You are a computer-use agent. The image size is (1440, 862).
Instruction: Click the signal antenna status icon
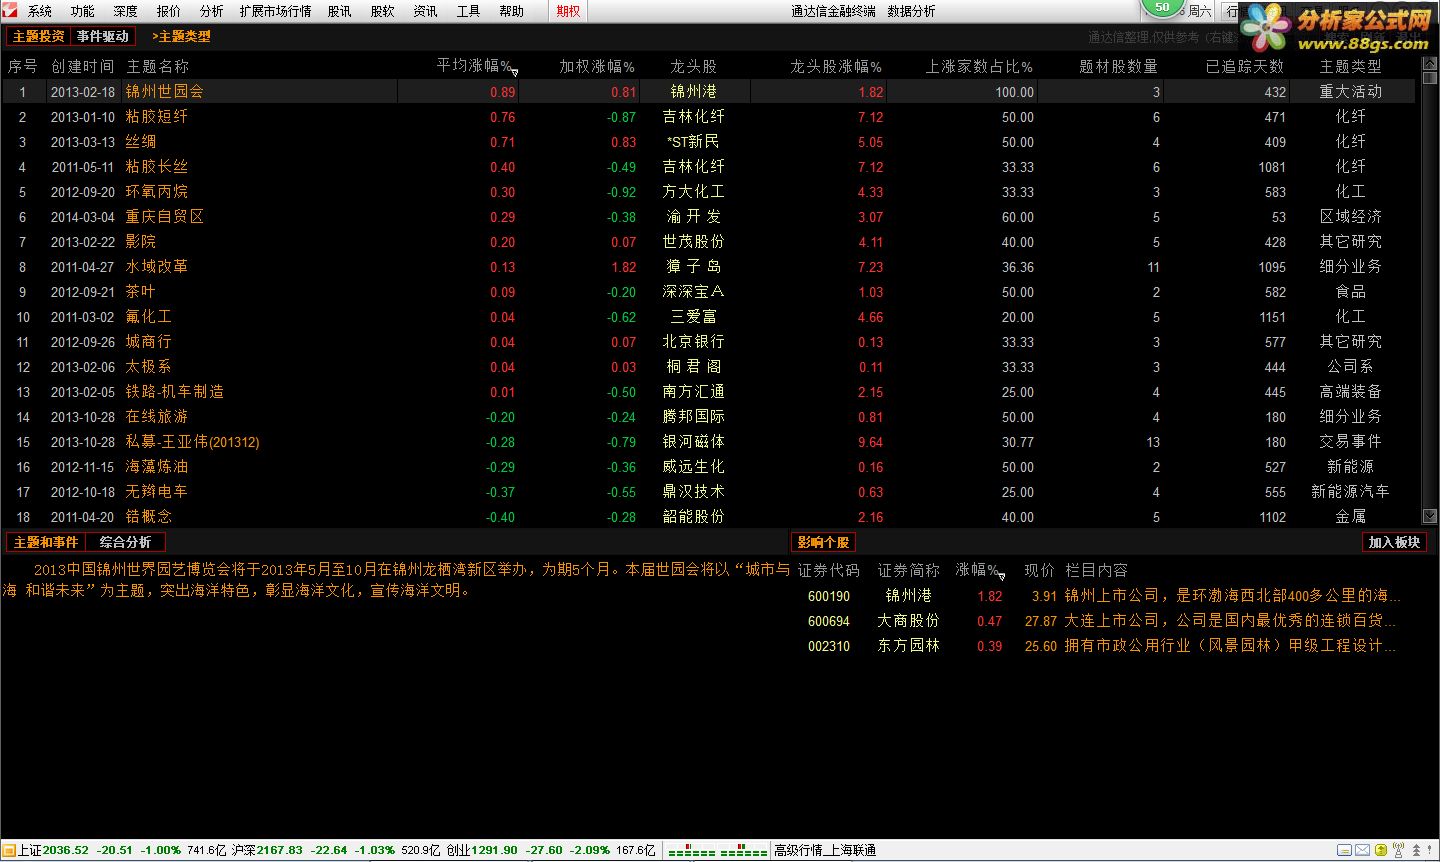pyautogui.click(x=1398, y=850)
